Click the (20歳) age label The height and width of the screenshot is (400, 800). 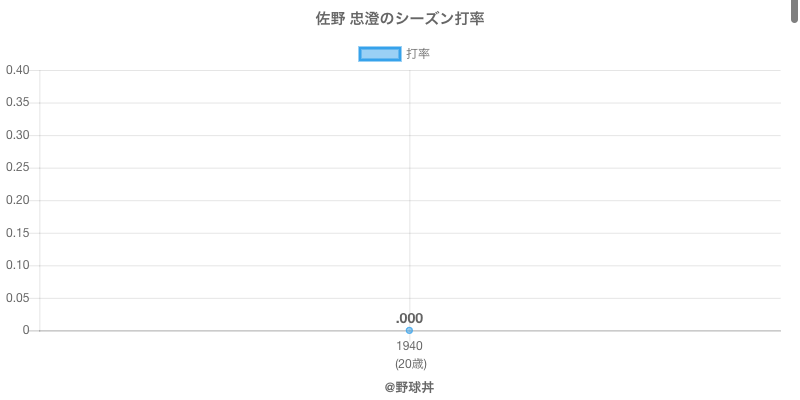click(410, 363)
